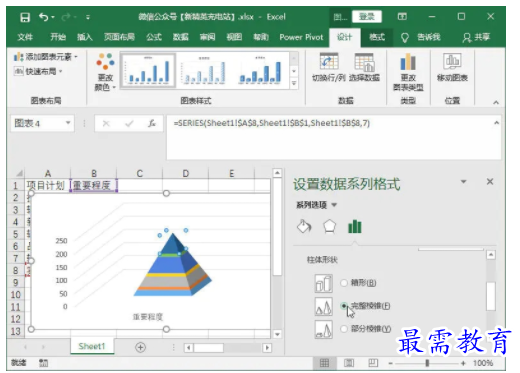This screenshot has height=373, width=520.
Task: Select the second chart style thumbnail
Action: pos(204,70)
